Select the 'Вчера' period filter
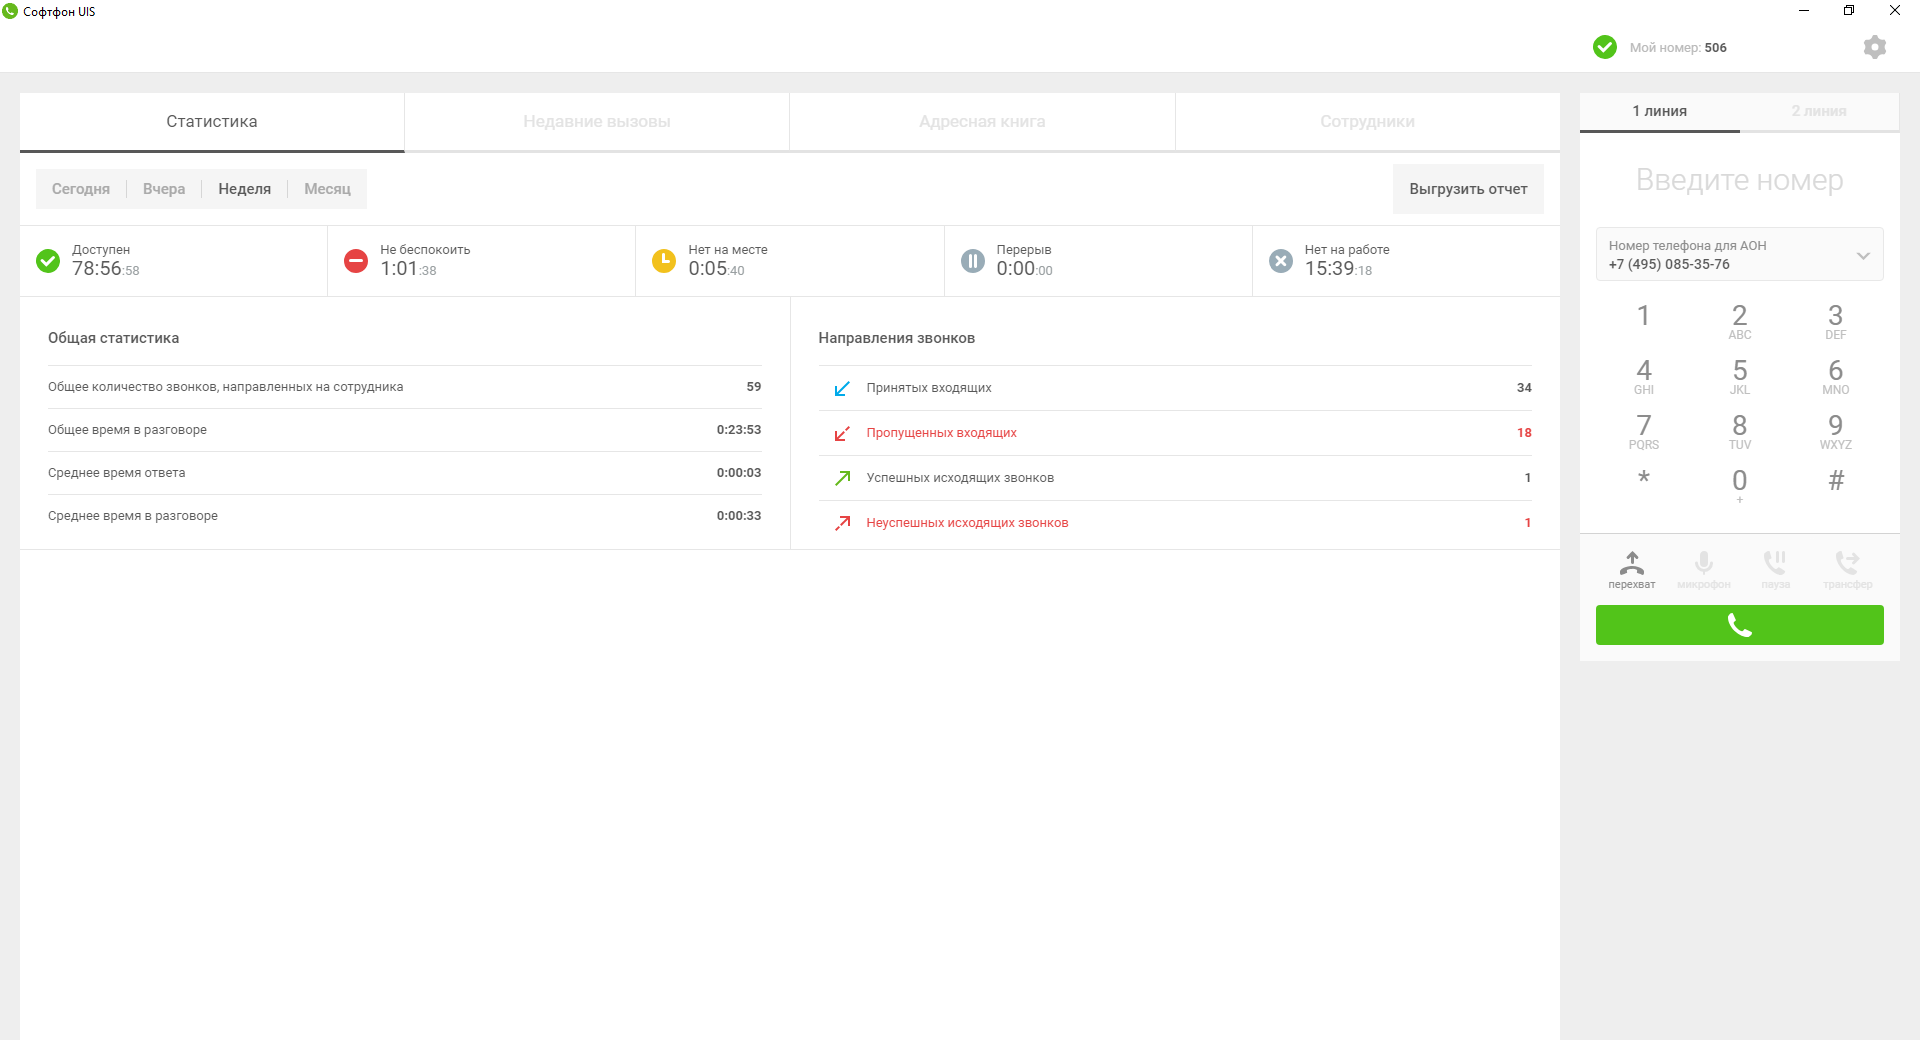This screenshot has width=1920, height=1040. pyautogui.click(x=164, y=189)
